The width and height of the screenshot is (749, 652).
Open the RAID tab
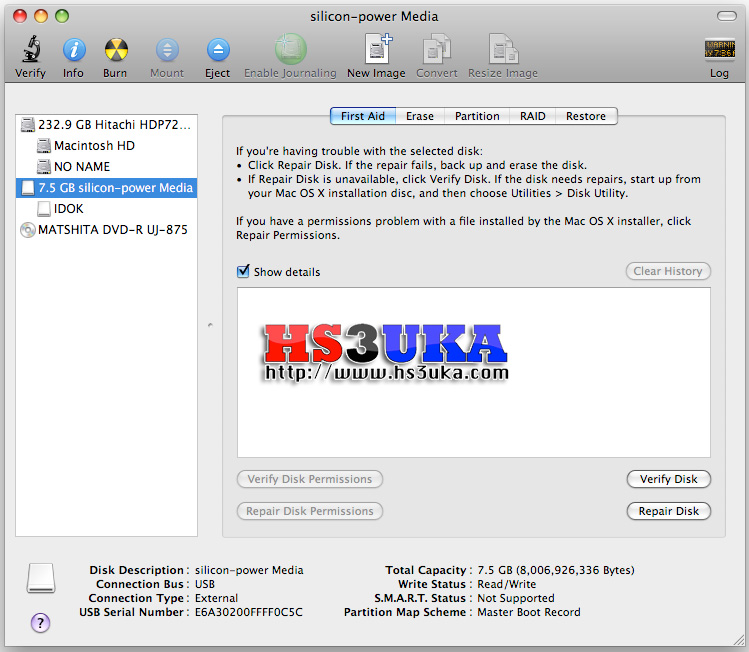[533, 116]
